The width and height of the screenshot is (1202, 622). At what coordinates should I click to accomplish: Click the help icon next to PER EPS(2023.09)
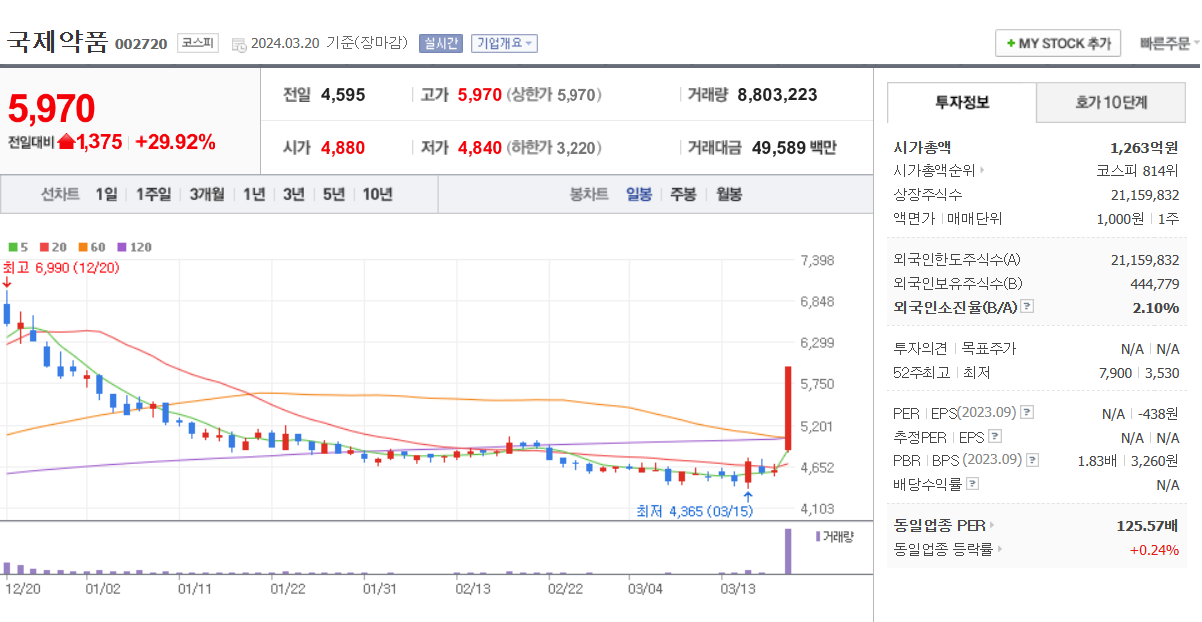click(1027, 413)
